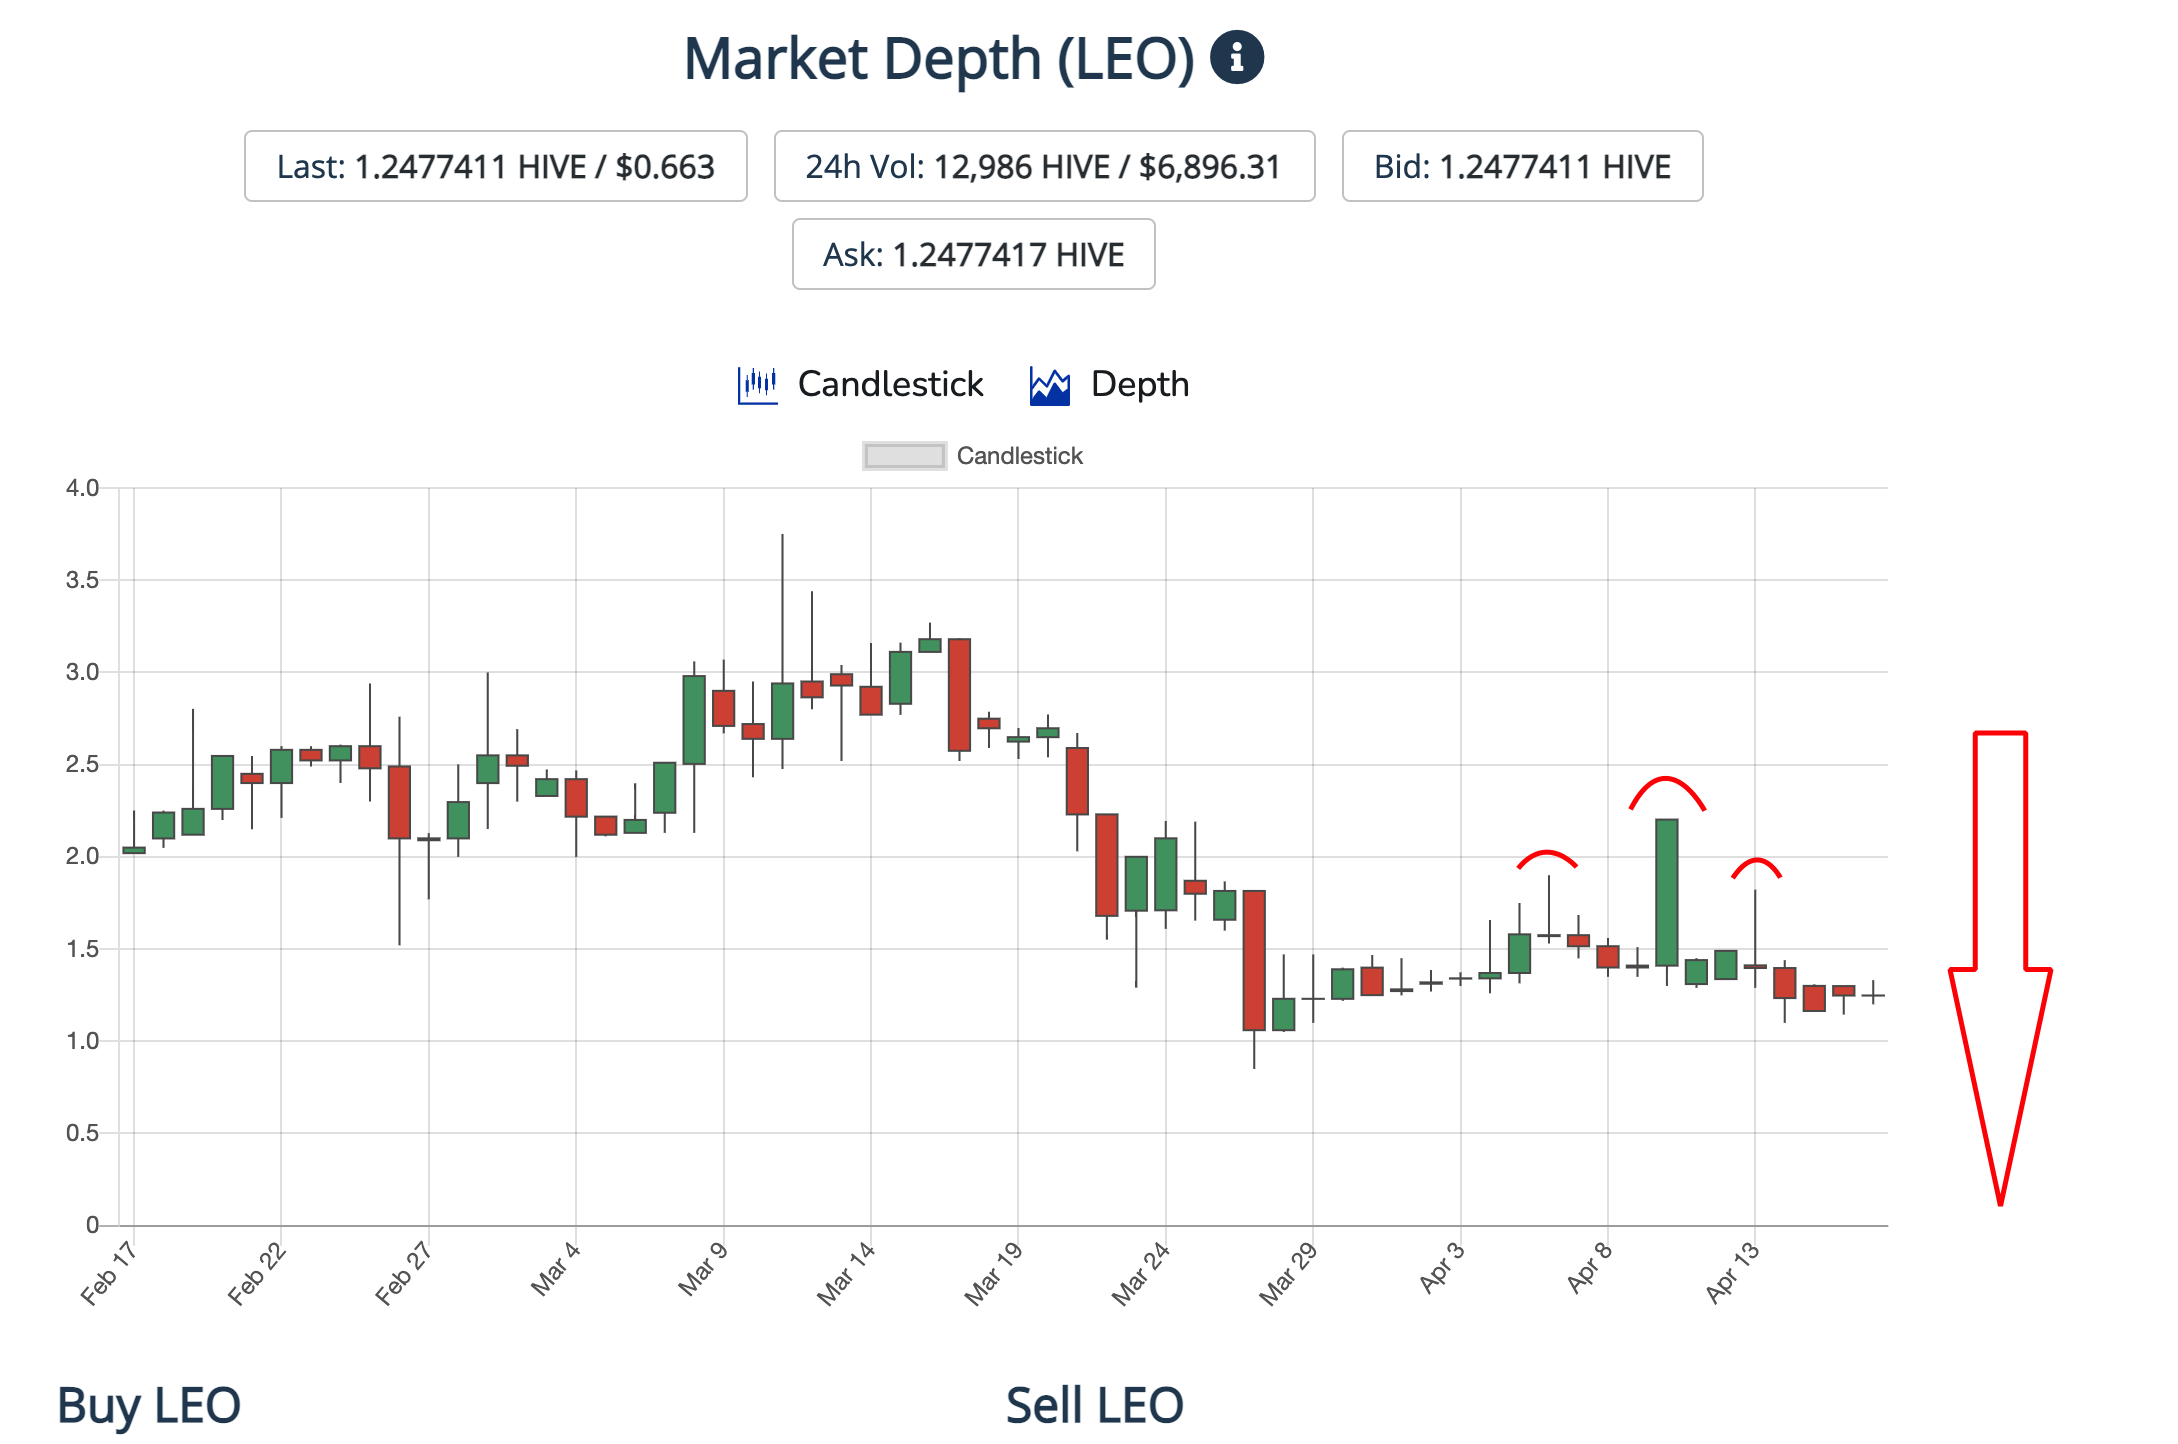The image size is (2178, 1444).
Task: Toggle the Candlestick legend swatch
Action: pos(904,456)
